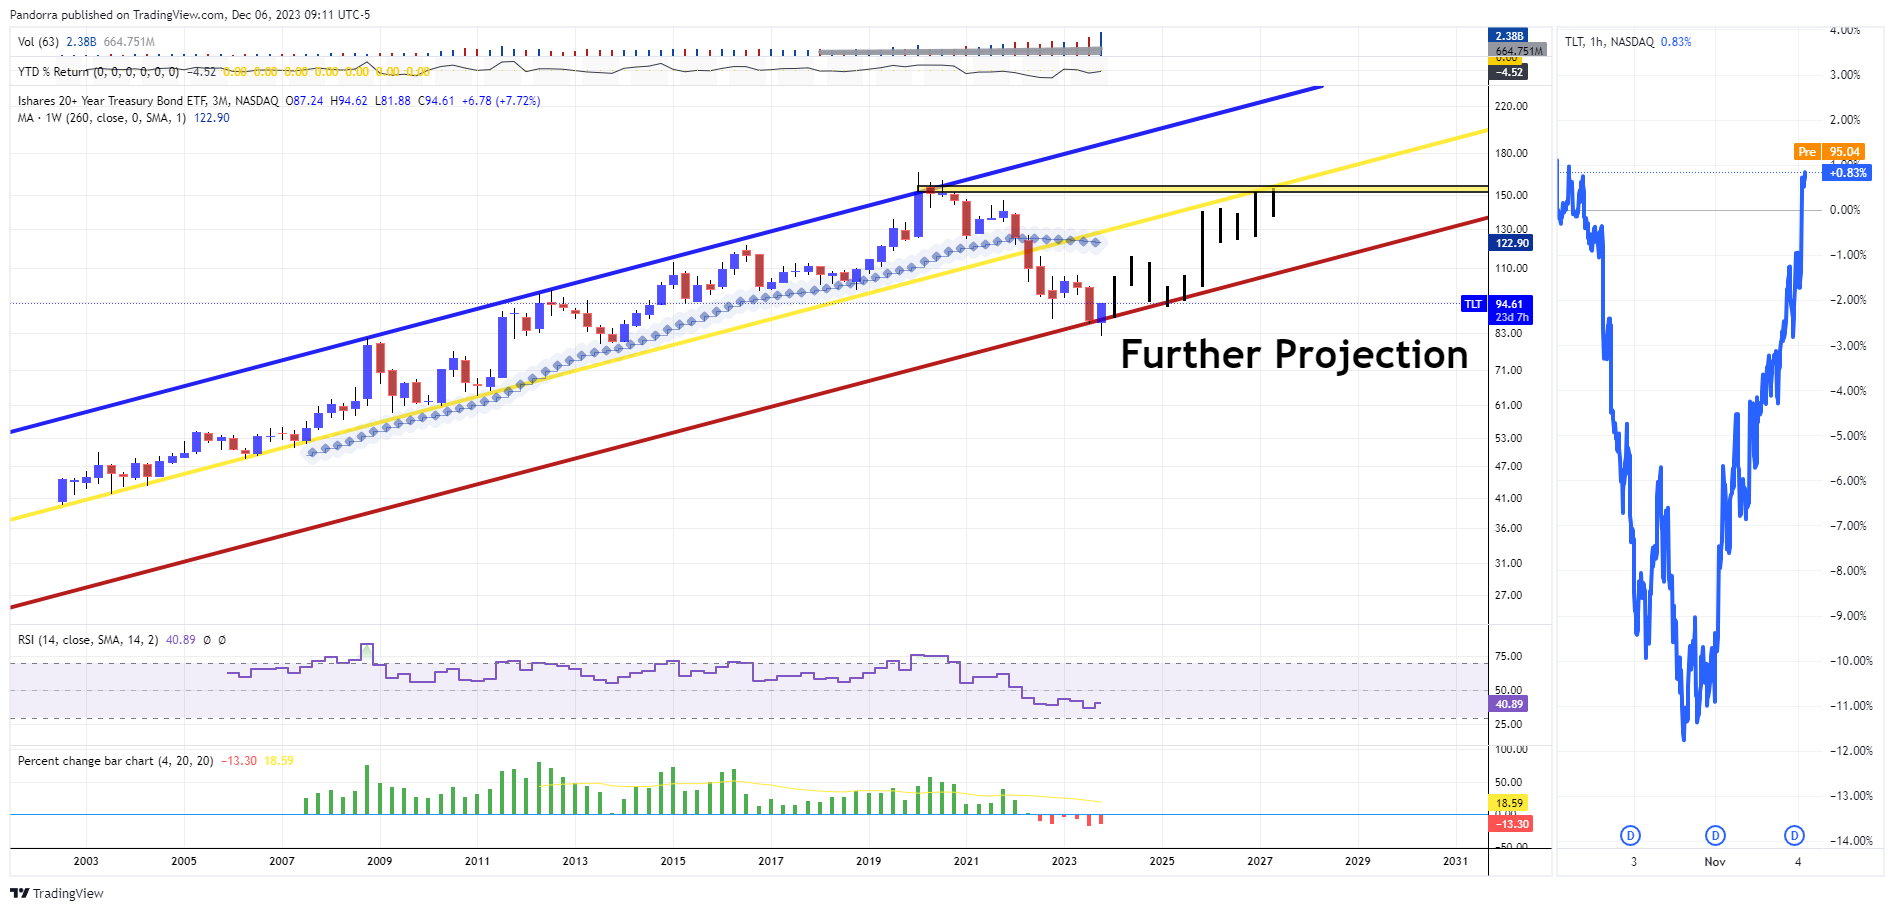Viewport: 1894px width, 911px height.
Task: Click the 71.00 price axis label
Action: point(1508,370)
